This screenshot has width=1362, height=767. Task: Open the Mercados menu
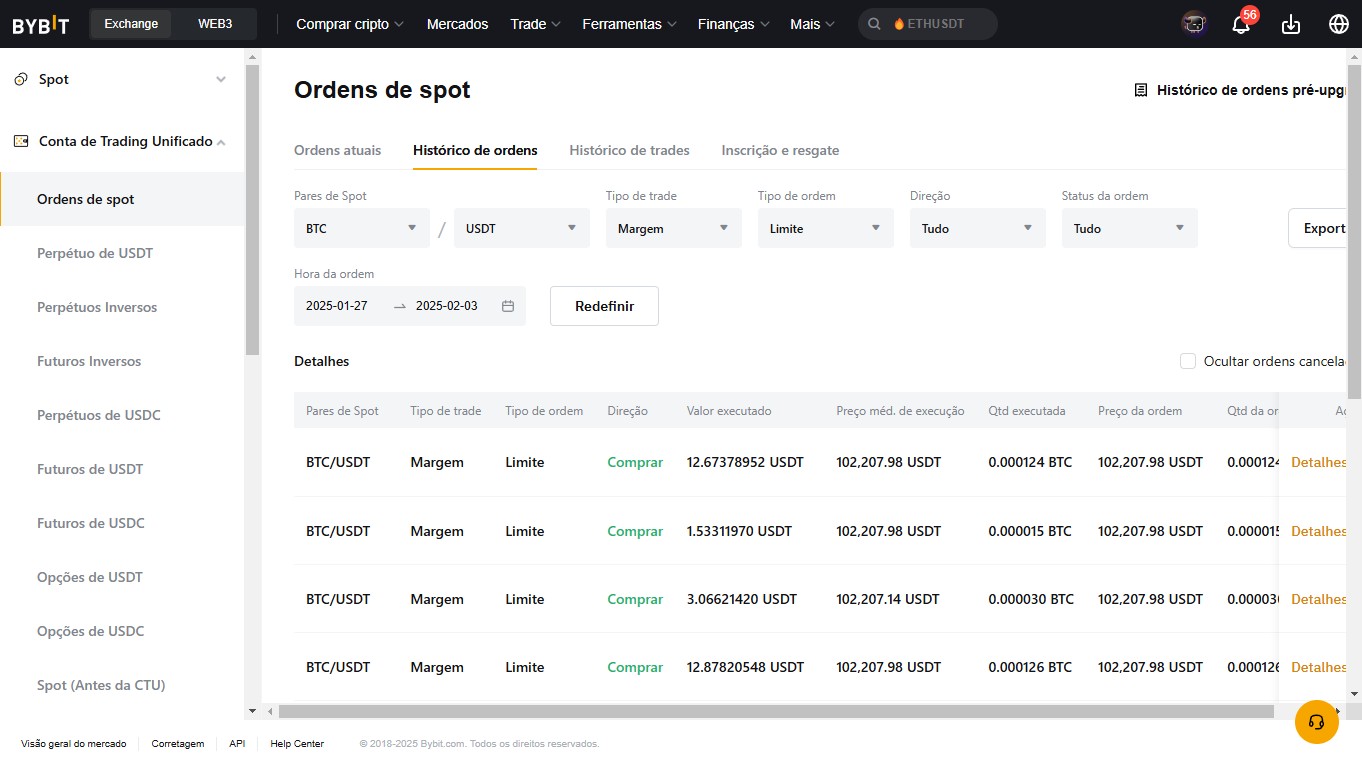[x=457, y=23]
